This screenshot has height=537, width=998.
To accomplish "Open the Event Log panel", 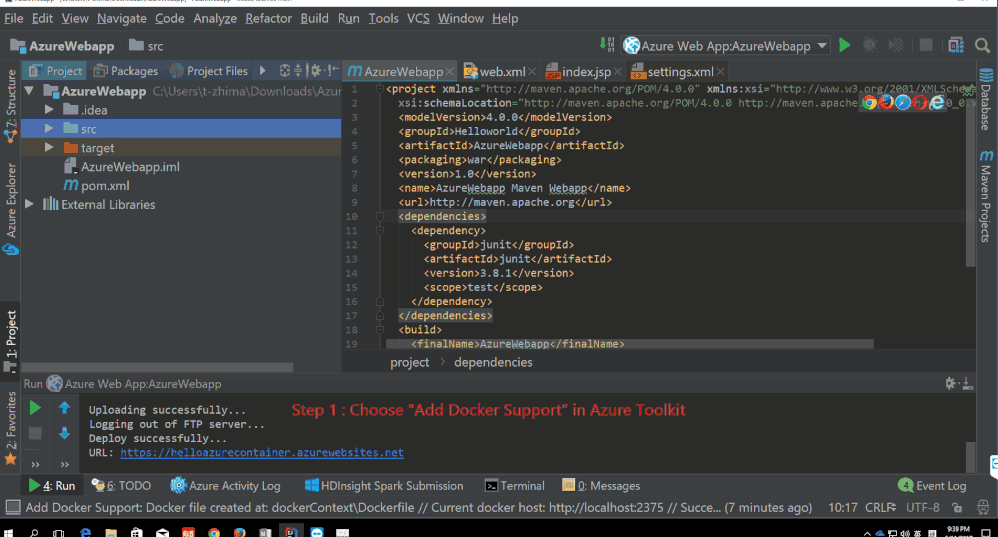I will [932, 485].
